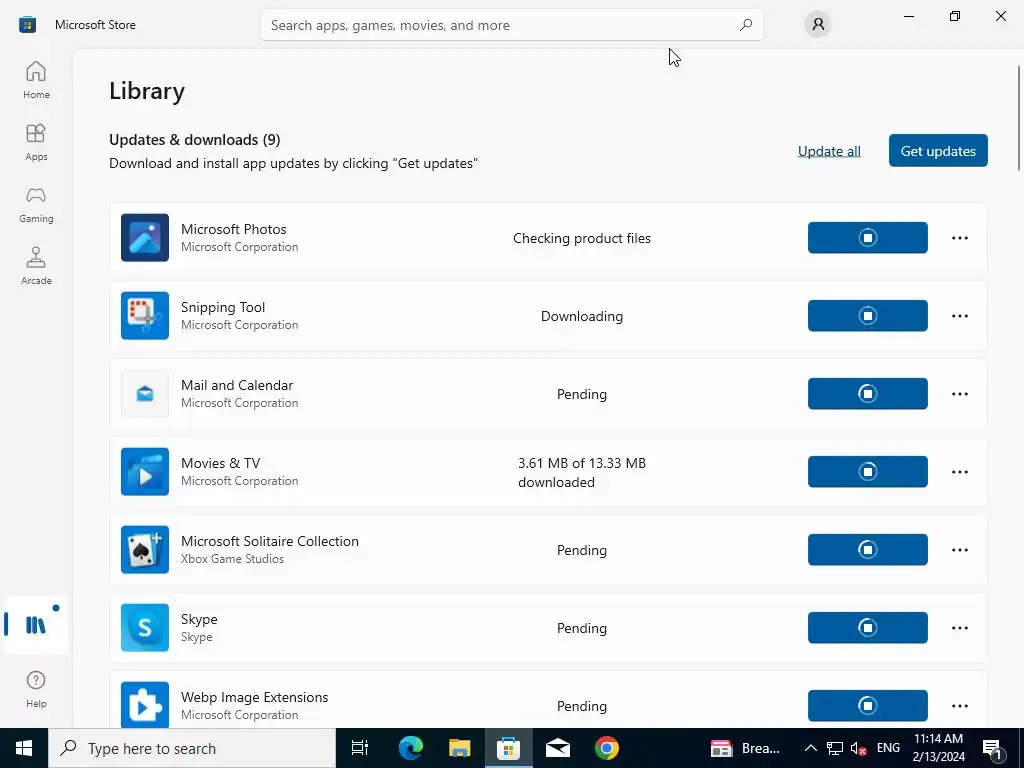
Task: Click the Checking product files status
Action: (582, 238)
